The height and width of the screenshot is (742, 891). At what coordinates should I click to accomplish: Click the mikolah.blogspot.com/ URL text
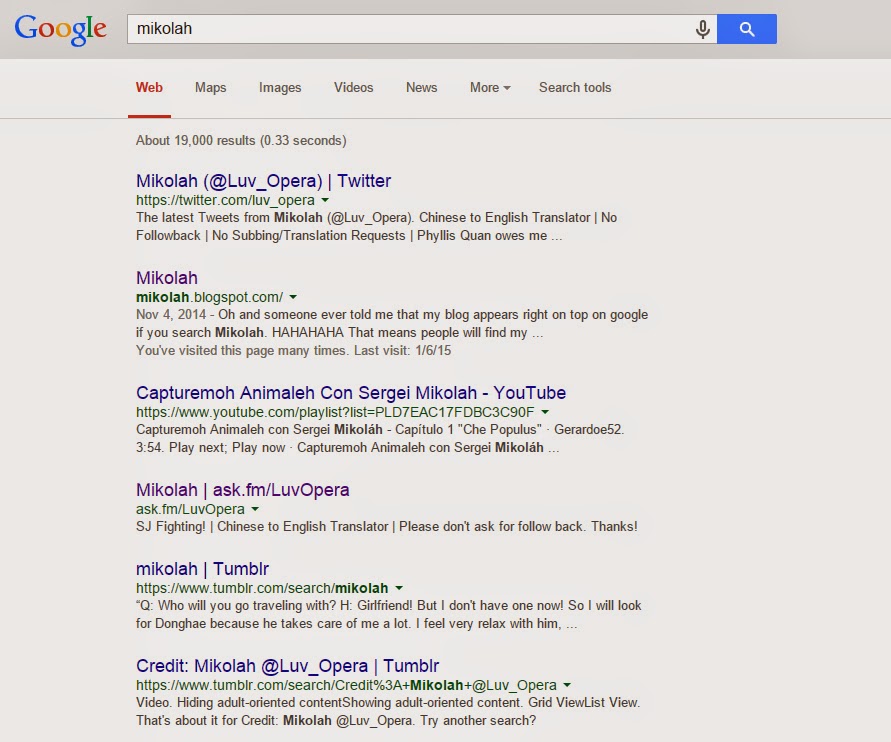209,297
